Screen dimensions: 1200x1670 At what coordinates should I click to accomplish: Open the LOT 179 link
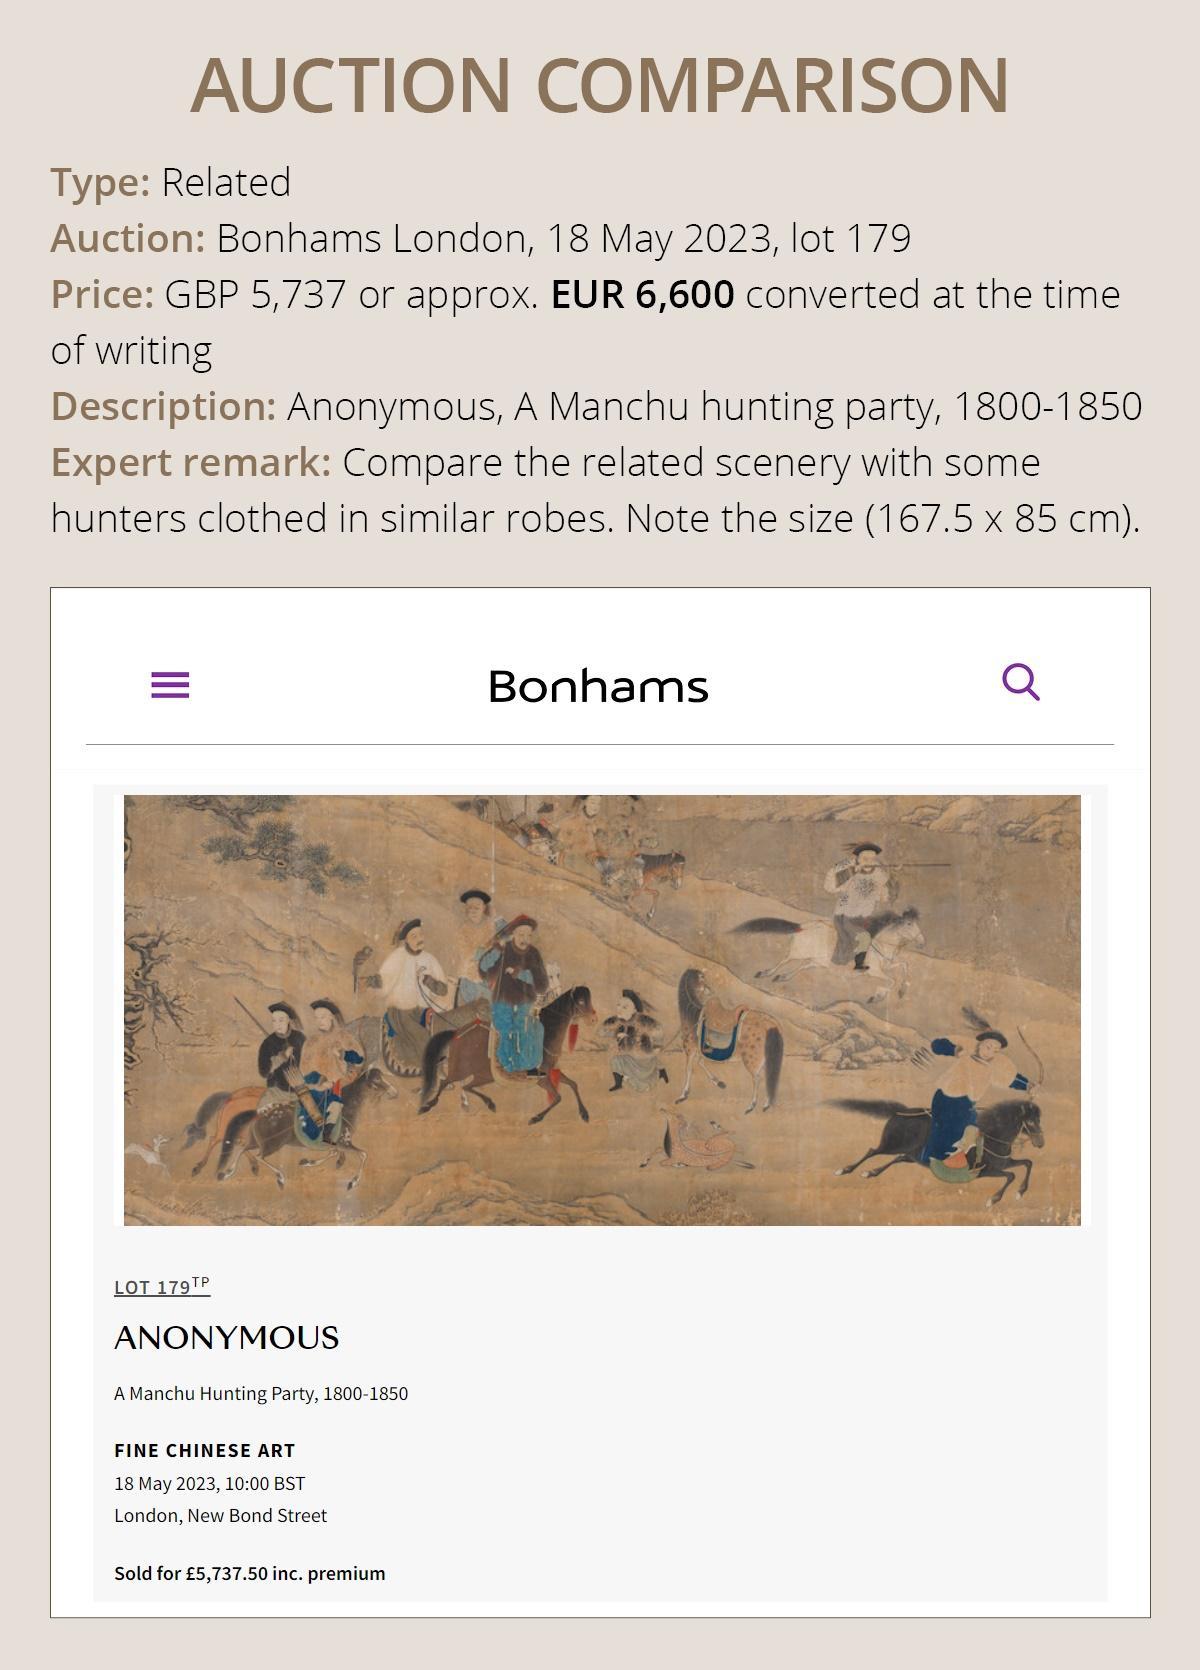click(x=161, y=1287)
